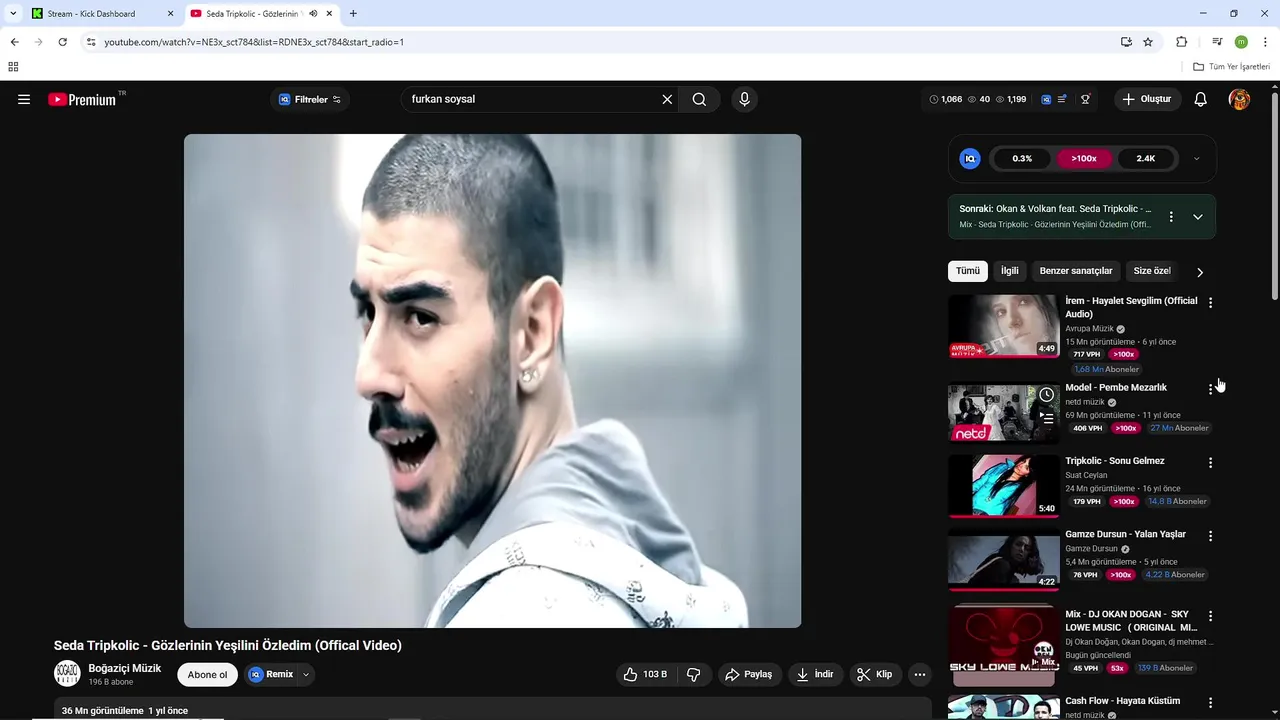1280x720 pixels.
Task: Open options menu for İrem - Hayalet Sevgilim
Action: coord(1210,302)
